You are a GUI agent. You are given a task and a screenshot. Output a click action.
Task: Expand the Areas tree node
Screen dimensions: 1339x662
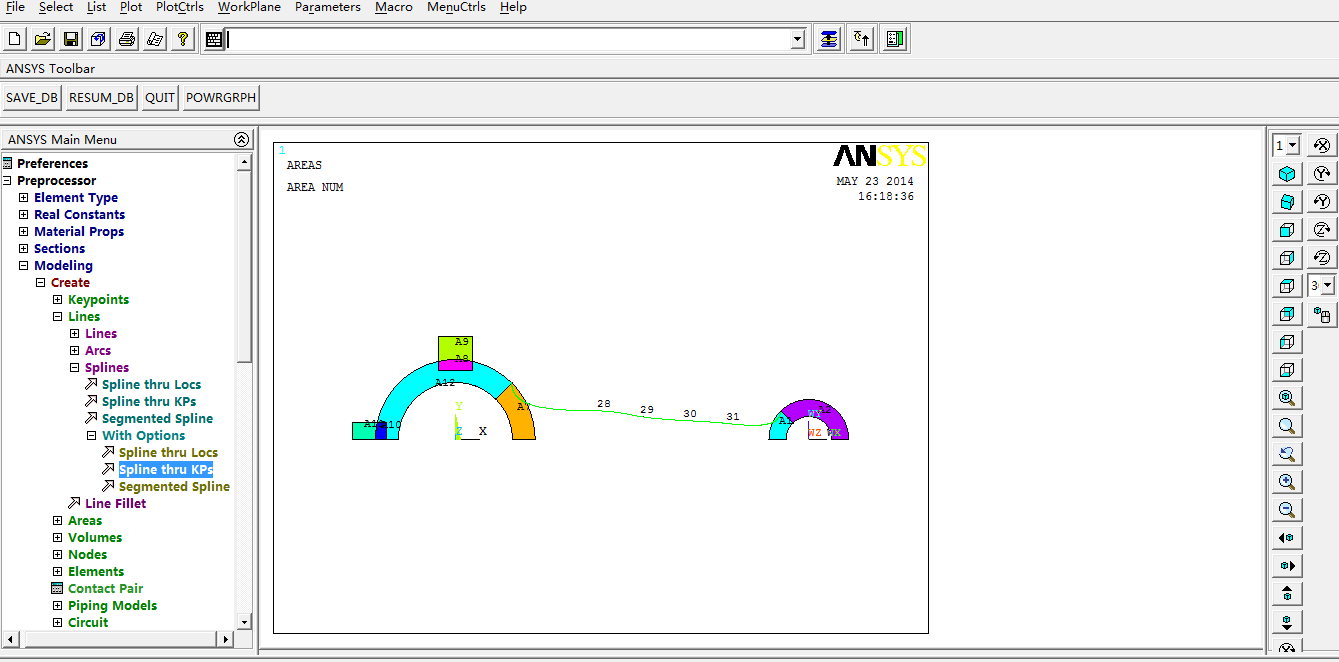coord(58,521)
